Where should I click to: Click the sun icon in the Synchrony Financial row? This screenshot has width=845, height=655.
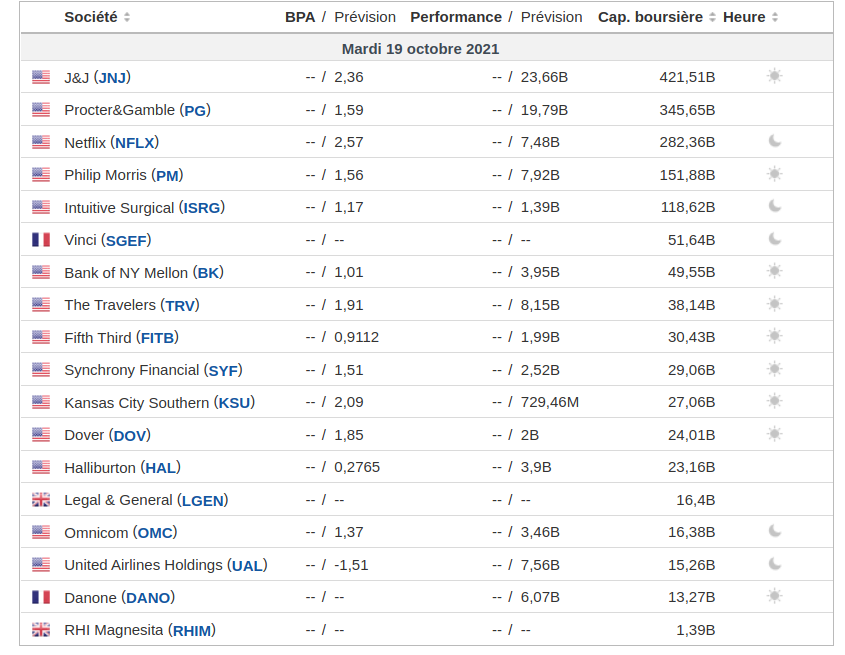click(x=774, y=369)
